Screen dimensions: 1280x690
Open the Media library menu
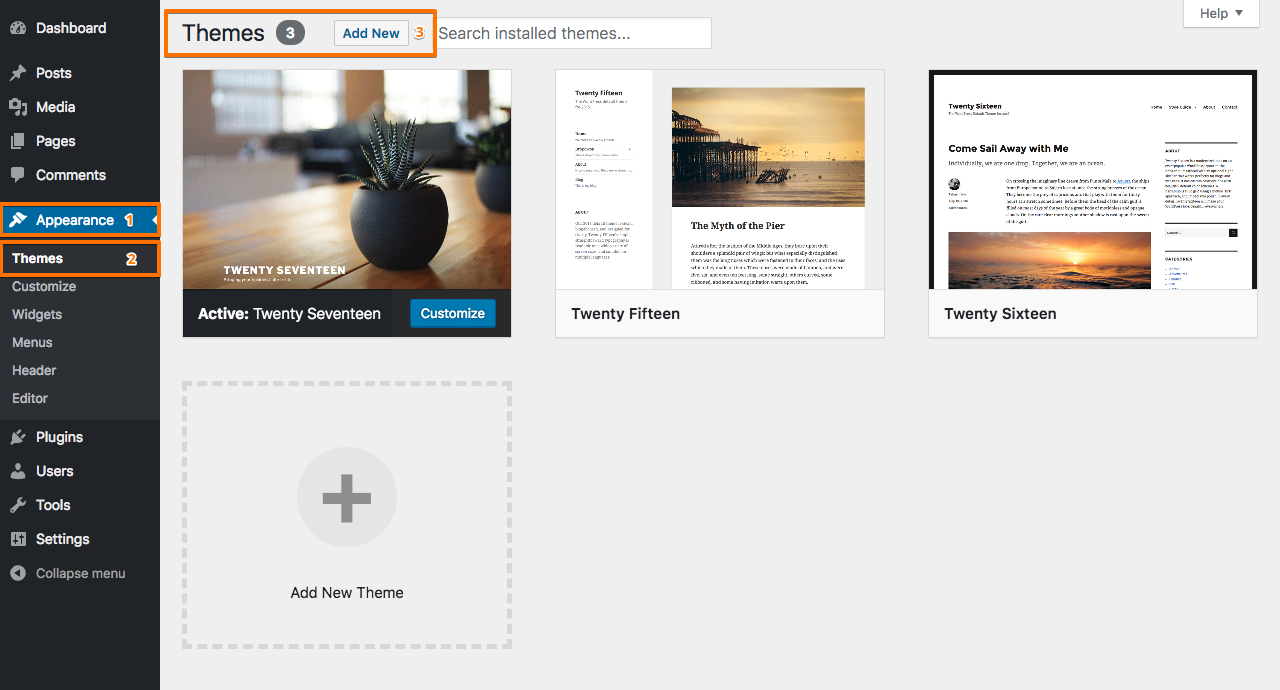(80, 107)
